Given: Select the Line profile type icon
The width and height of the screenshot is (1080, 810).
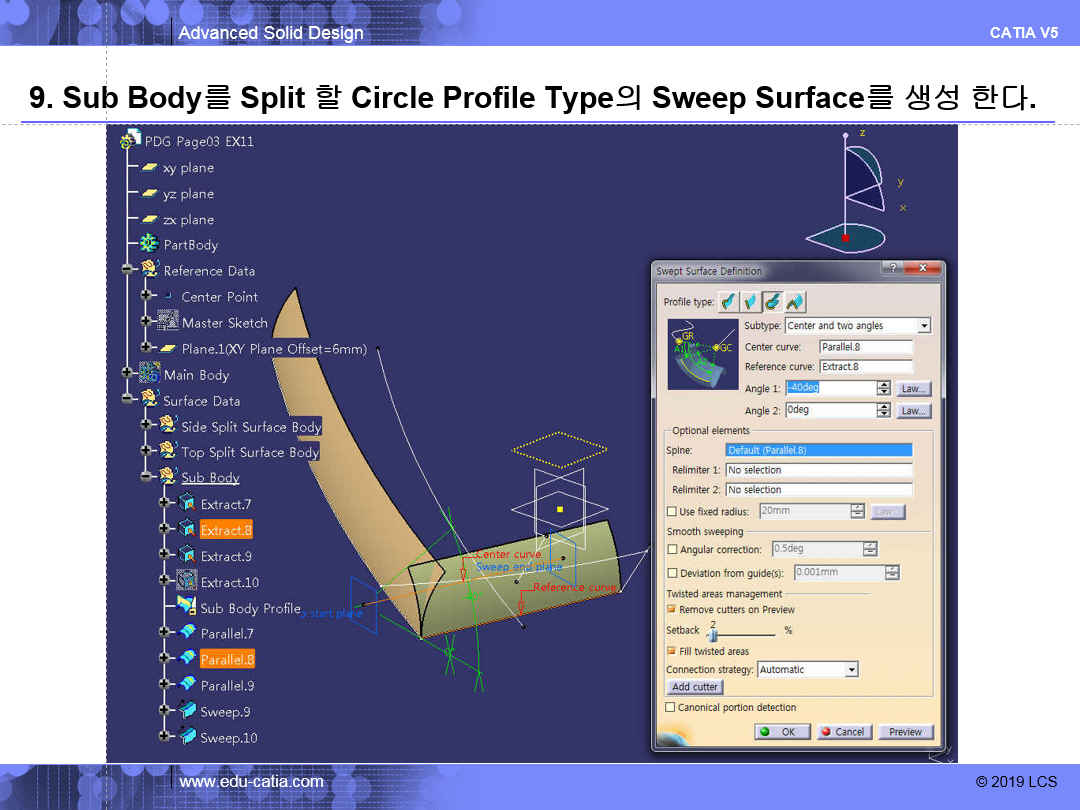Looking at the screenshot, I should point(750,302).
